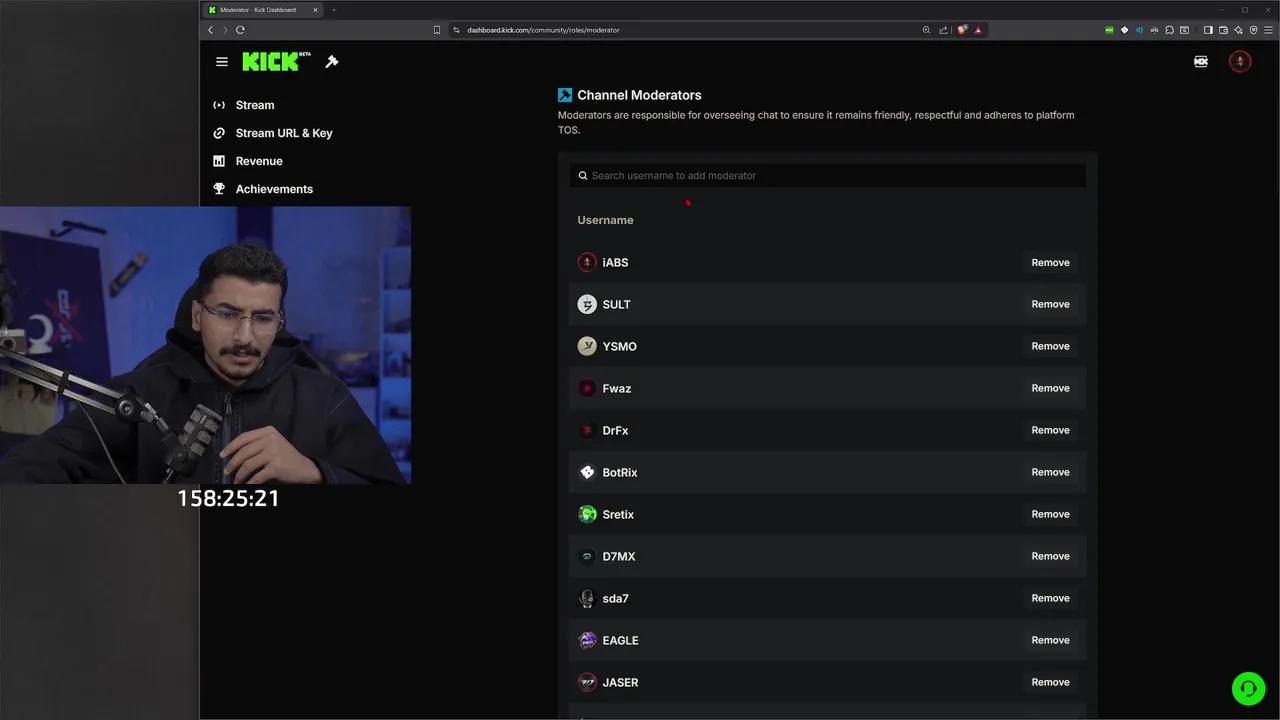Screen dimensions: 1280x720
Task: Click the Brave Rewards triangle icon
Action: tap(978, 30)
